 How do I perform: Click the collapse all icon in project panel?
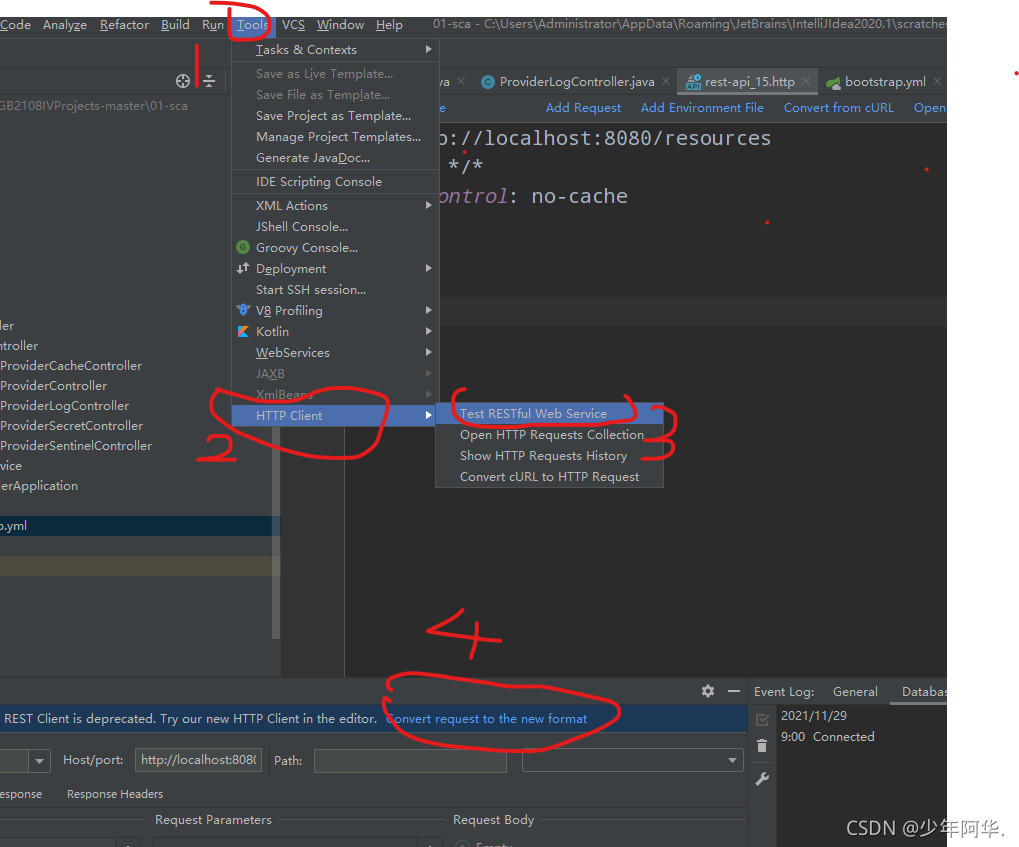tap(209, 81)
